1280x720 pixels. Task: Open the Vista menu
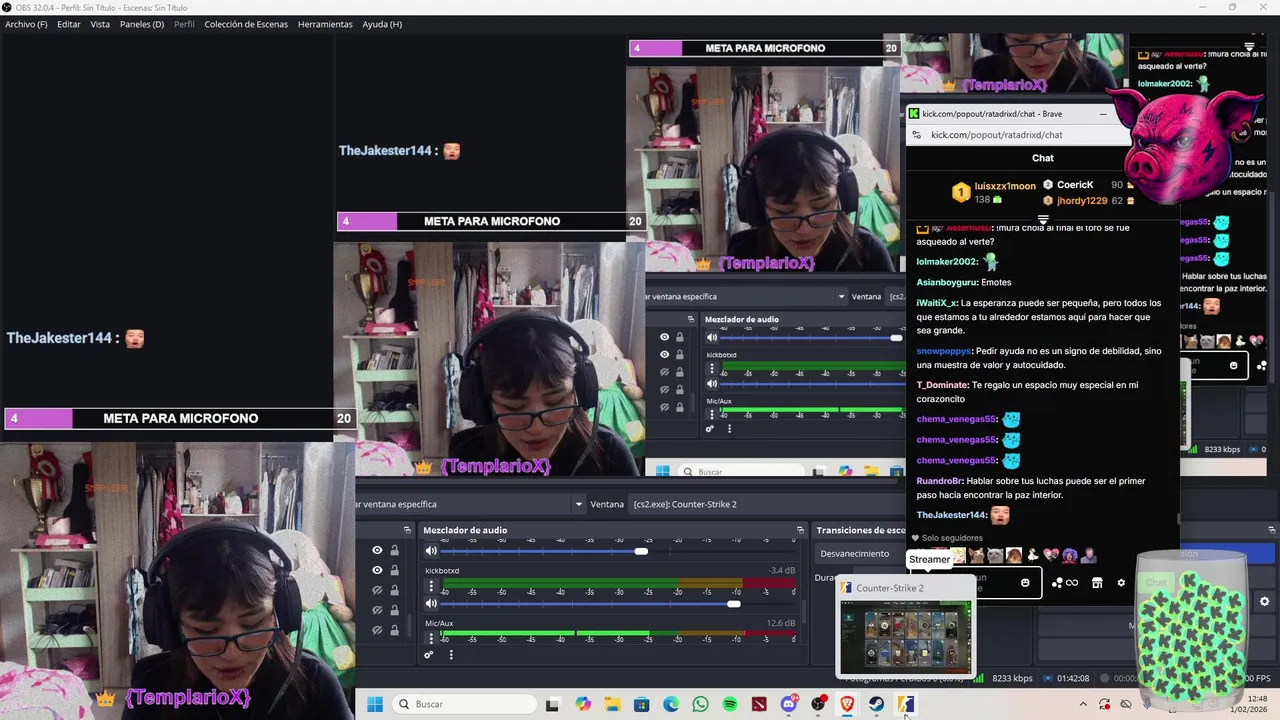[100, 24]
